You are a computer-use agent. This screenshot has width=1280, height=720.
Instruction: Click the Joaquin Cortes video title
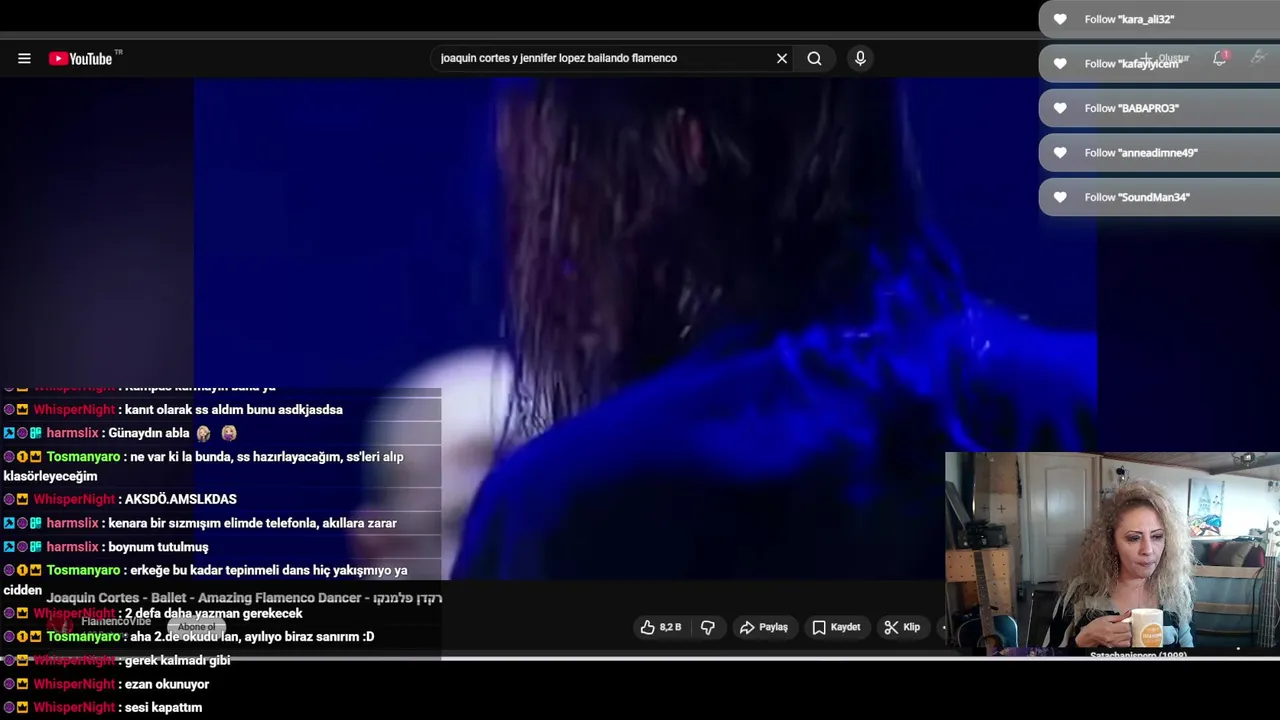(244, 598)
